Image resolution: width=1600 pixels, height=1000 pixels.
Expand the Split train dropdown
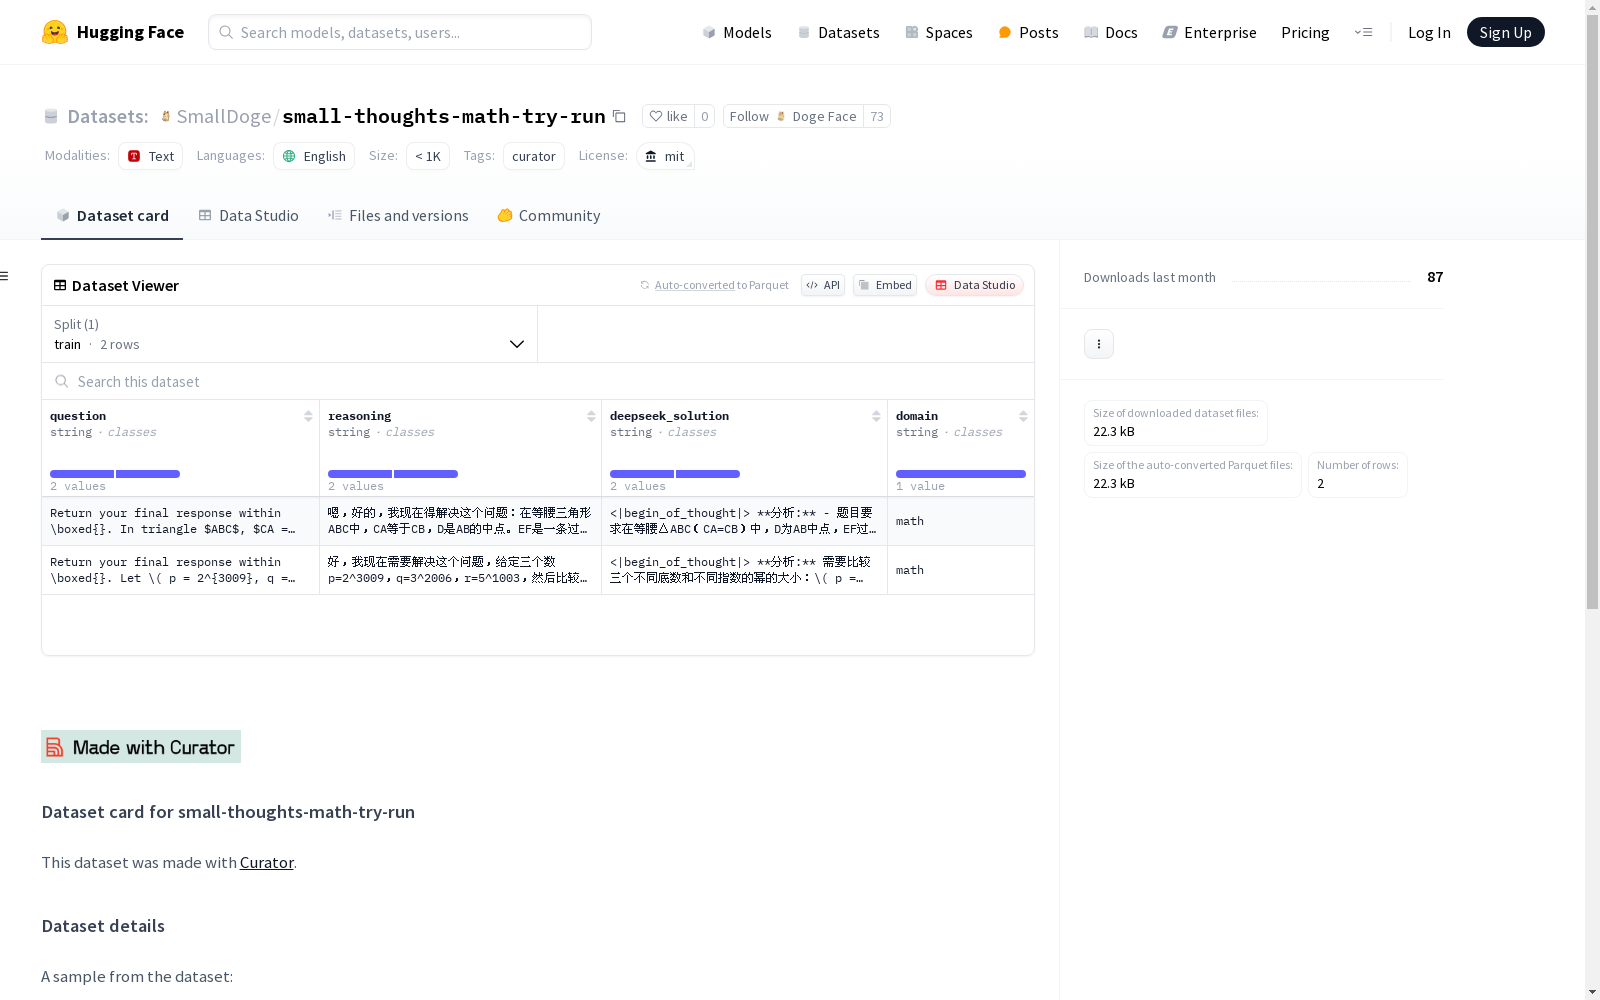click(x=290, y=334)
